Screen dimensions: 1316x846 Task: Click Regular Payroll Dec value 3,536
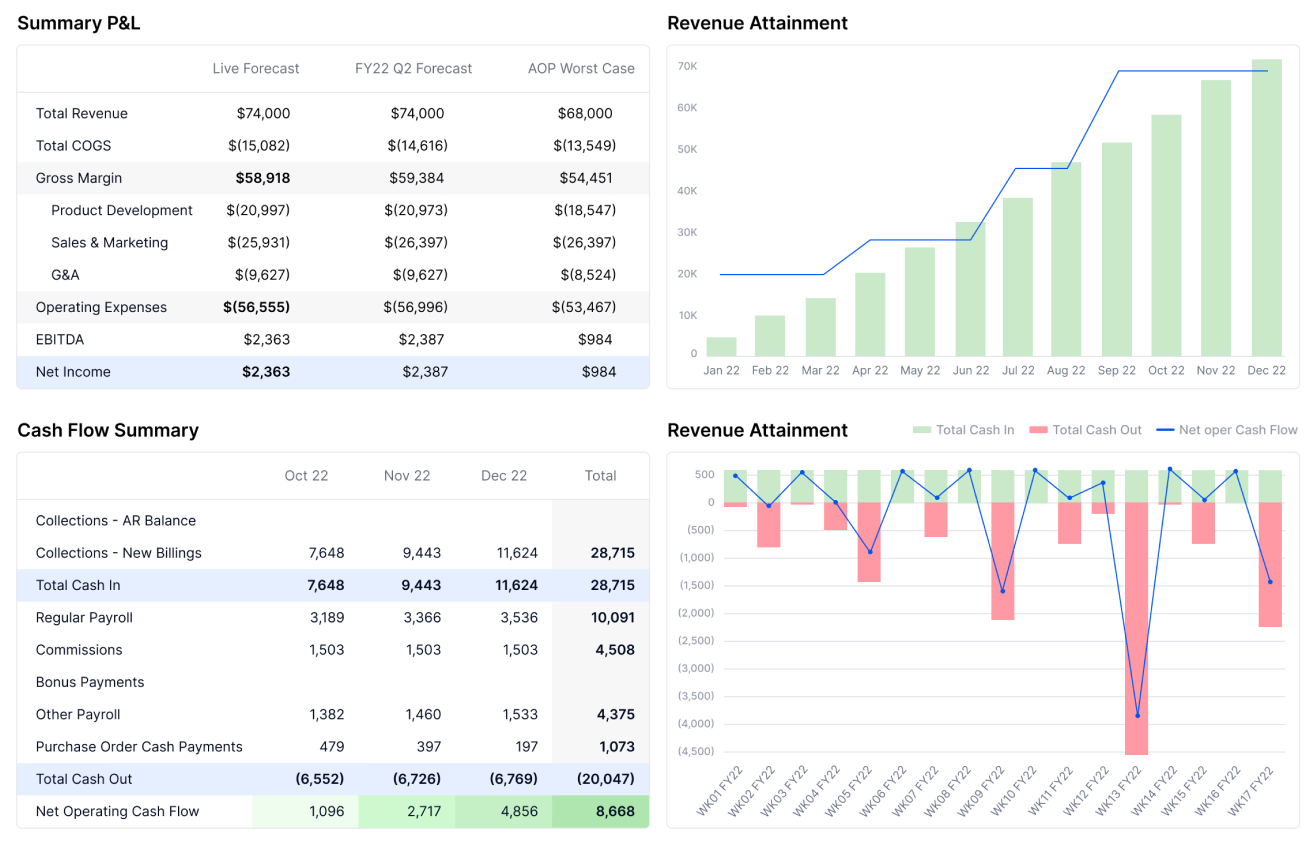pos(520,618)
